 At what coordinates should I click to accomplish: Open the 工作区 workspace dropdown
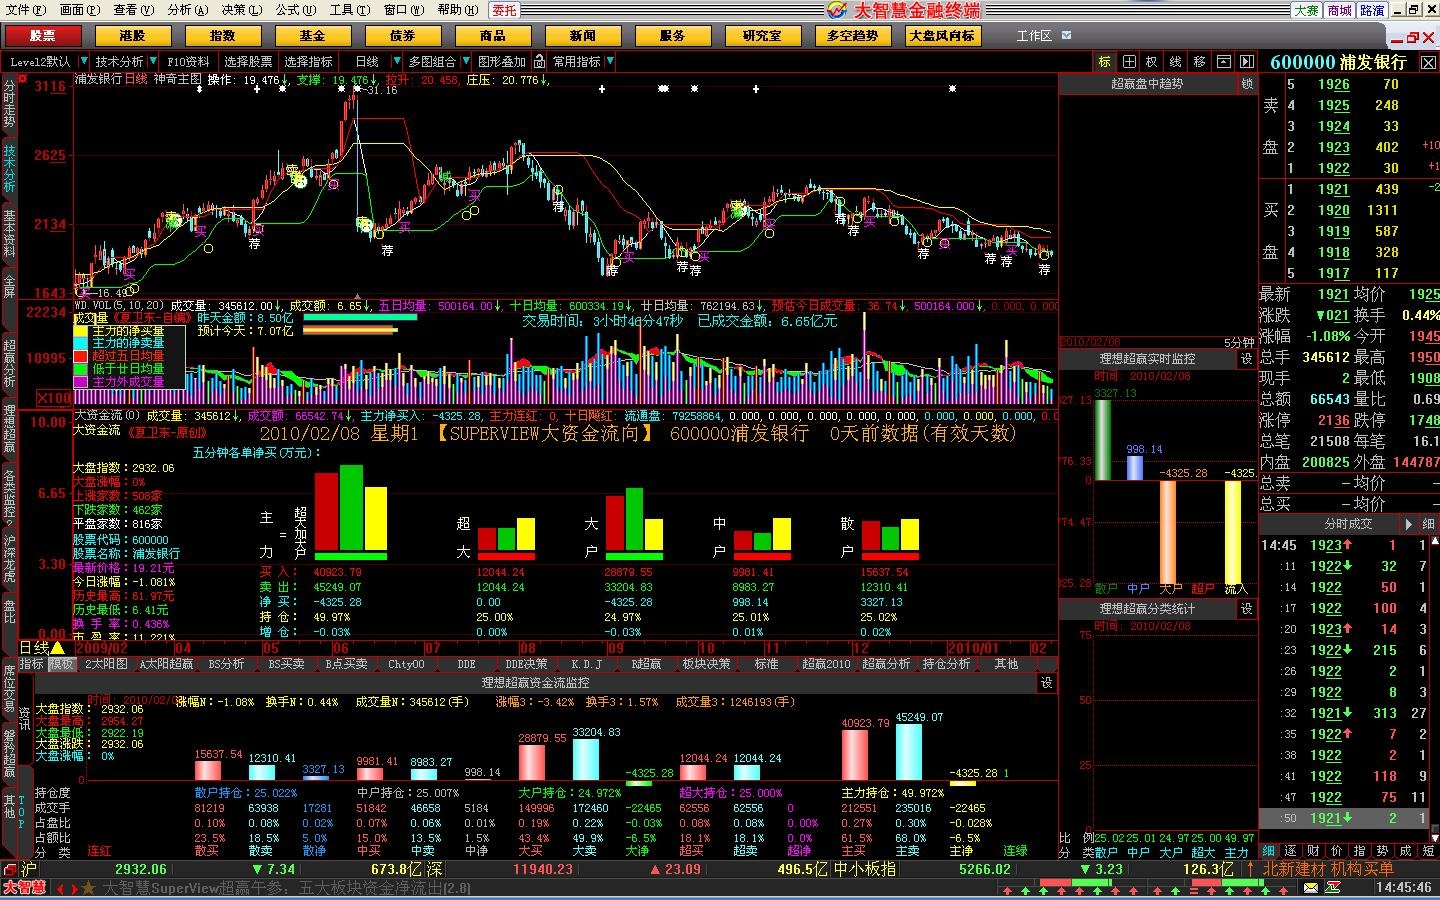1066,36
